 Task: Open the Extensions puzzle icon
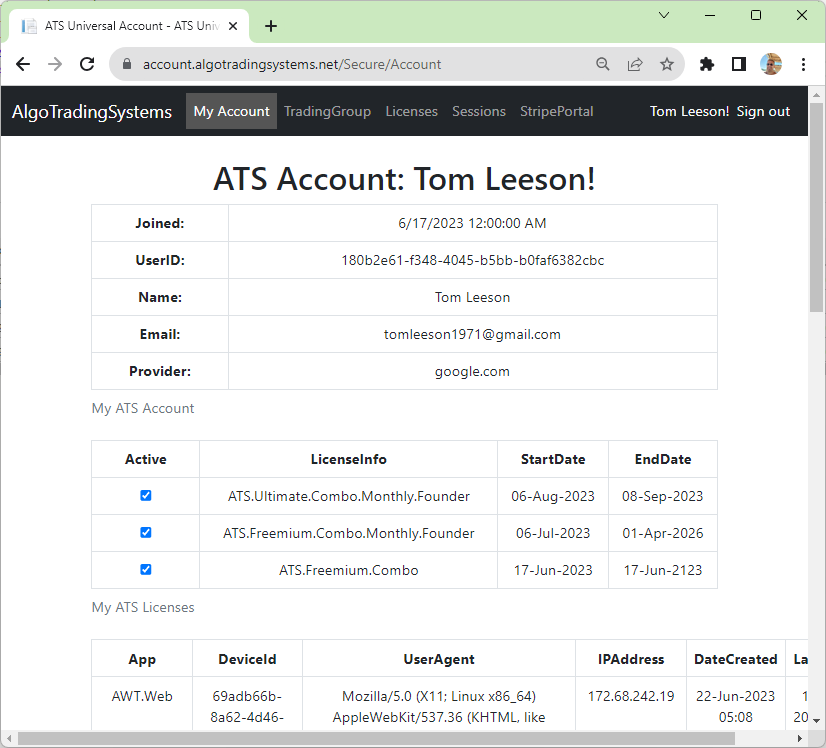(x=706, y=64)
